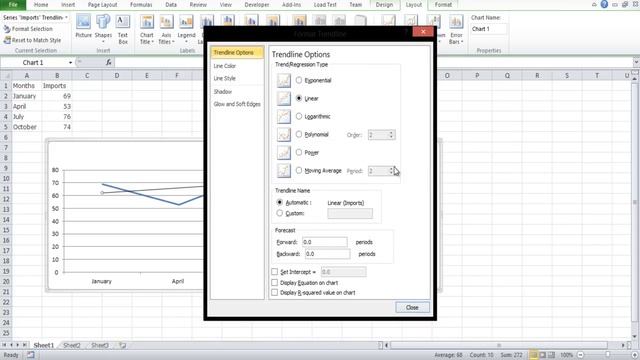Viewport: 640px width, 360px height.
Task: Click the Close button in Format Trendline
Action: click(x=412, y=307)
